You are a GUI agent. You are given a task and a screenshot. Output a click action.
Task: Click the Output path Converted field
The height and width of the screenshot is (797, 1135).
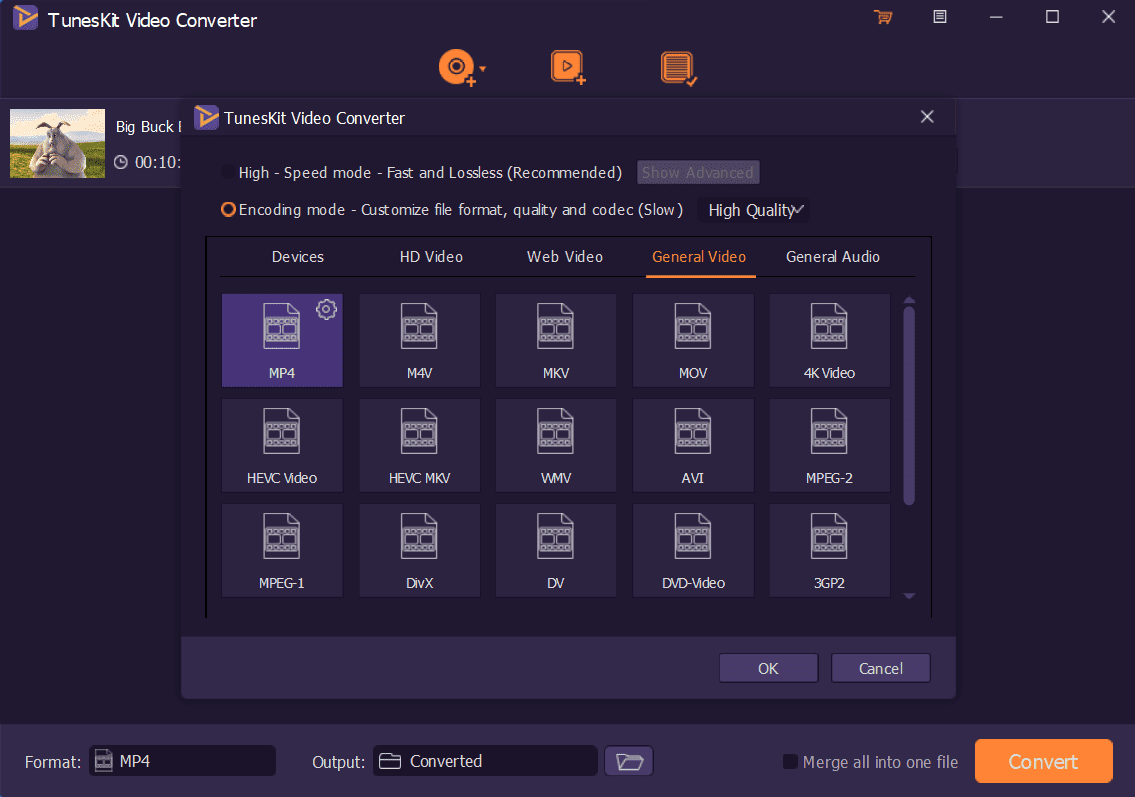tap(485, 761)
